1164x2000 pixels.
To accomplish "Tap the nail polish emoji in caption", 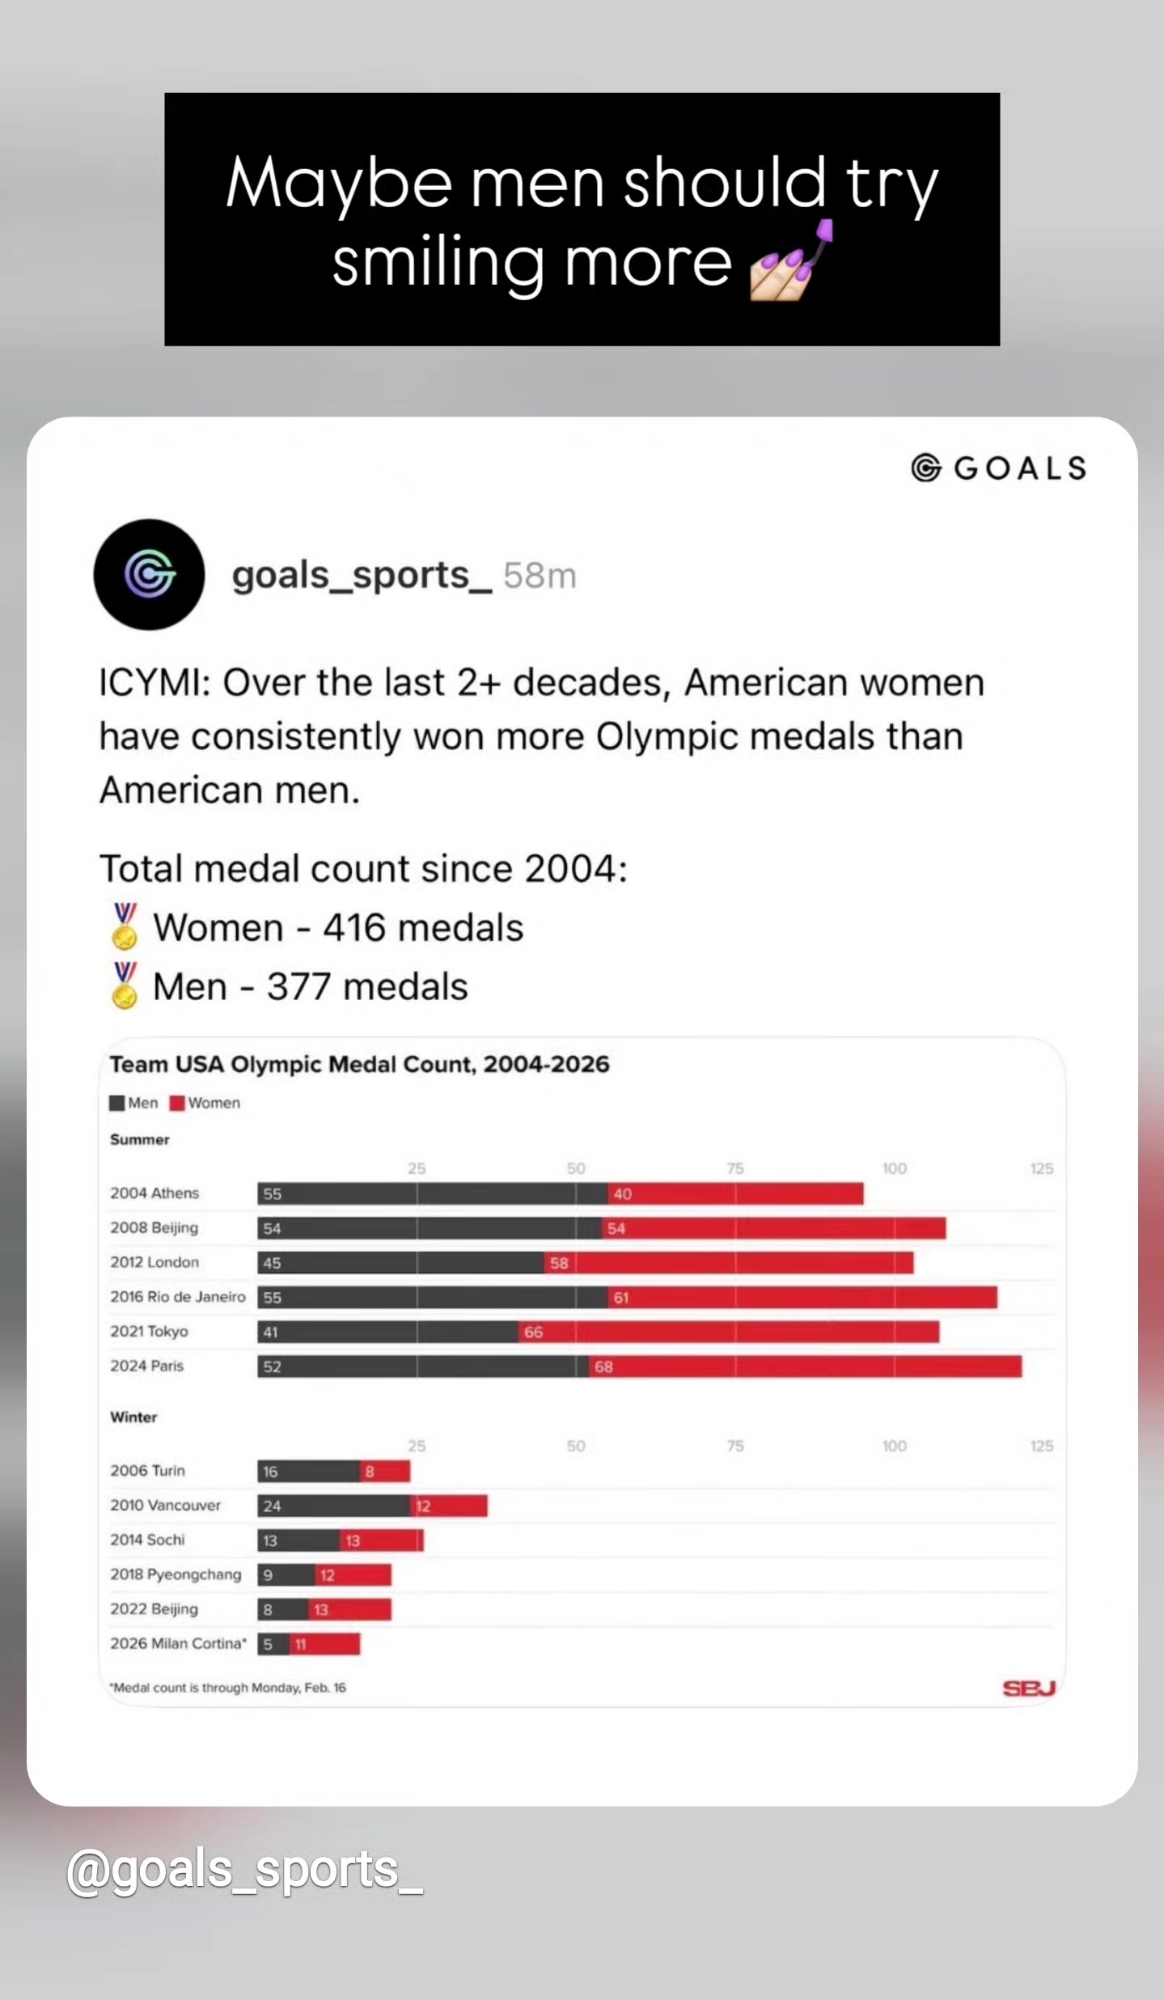I will click(x=790, y=264).
